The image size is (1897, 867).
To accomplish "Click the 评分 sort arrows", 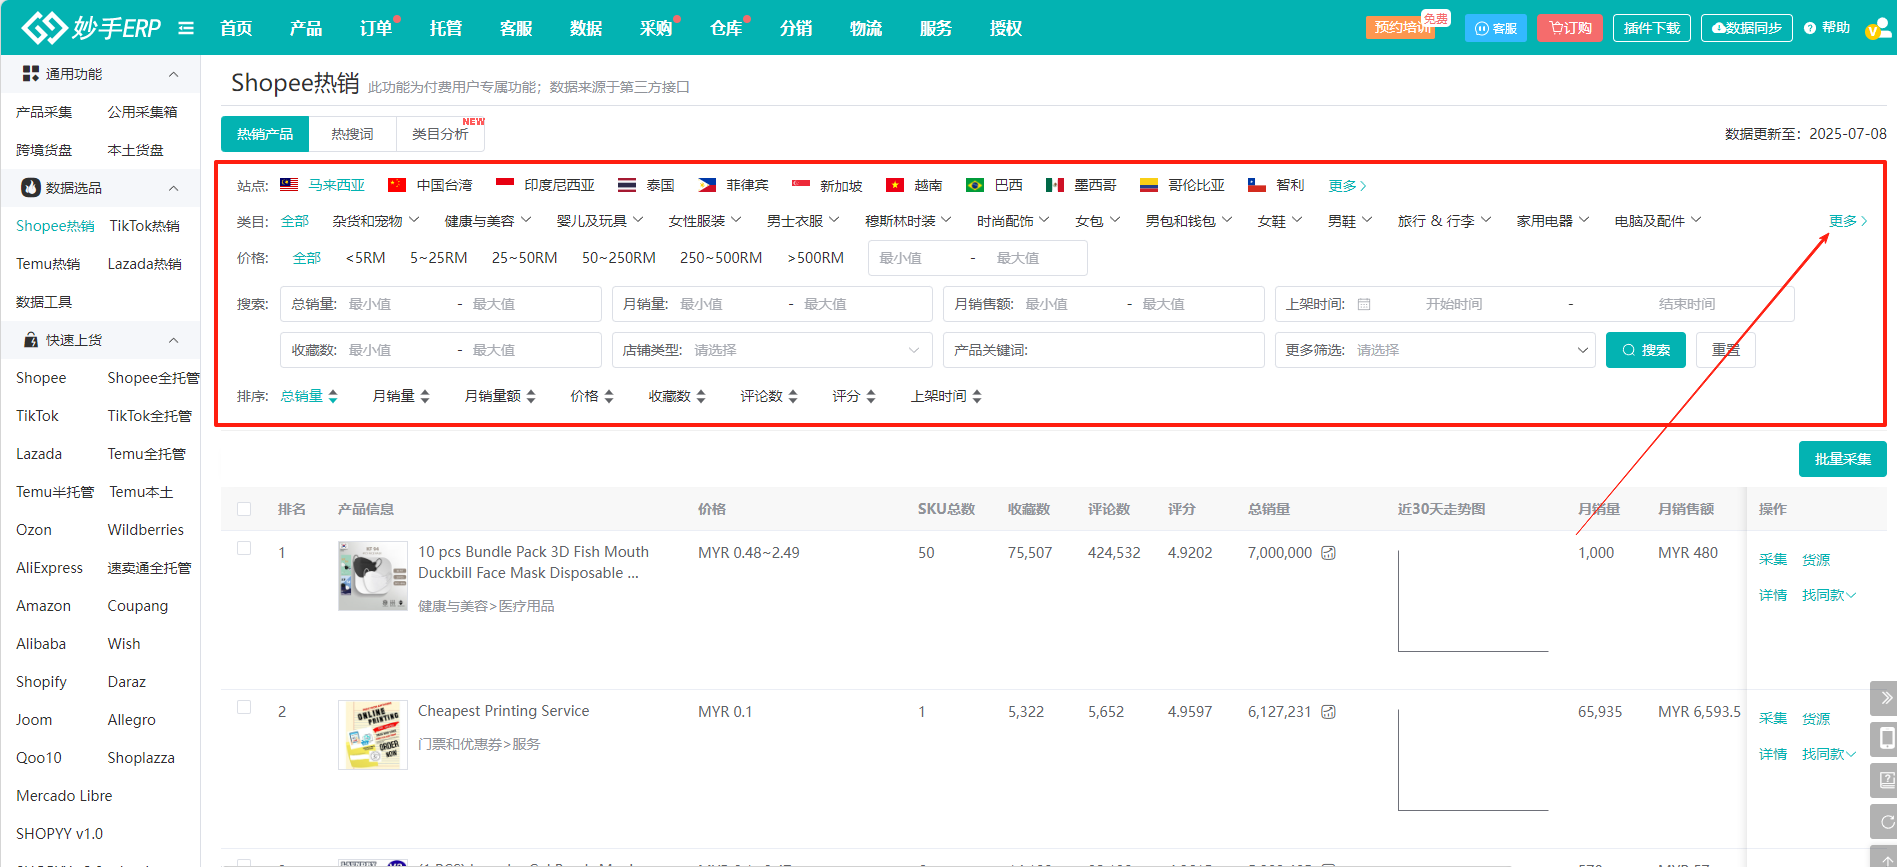I will point(871,397).
